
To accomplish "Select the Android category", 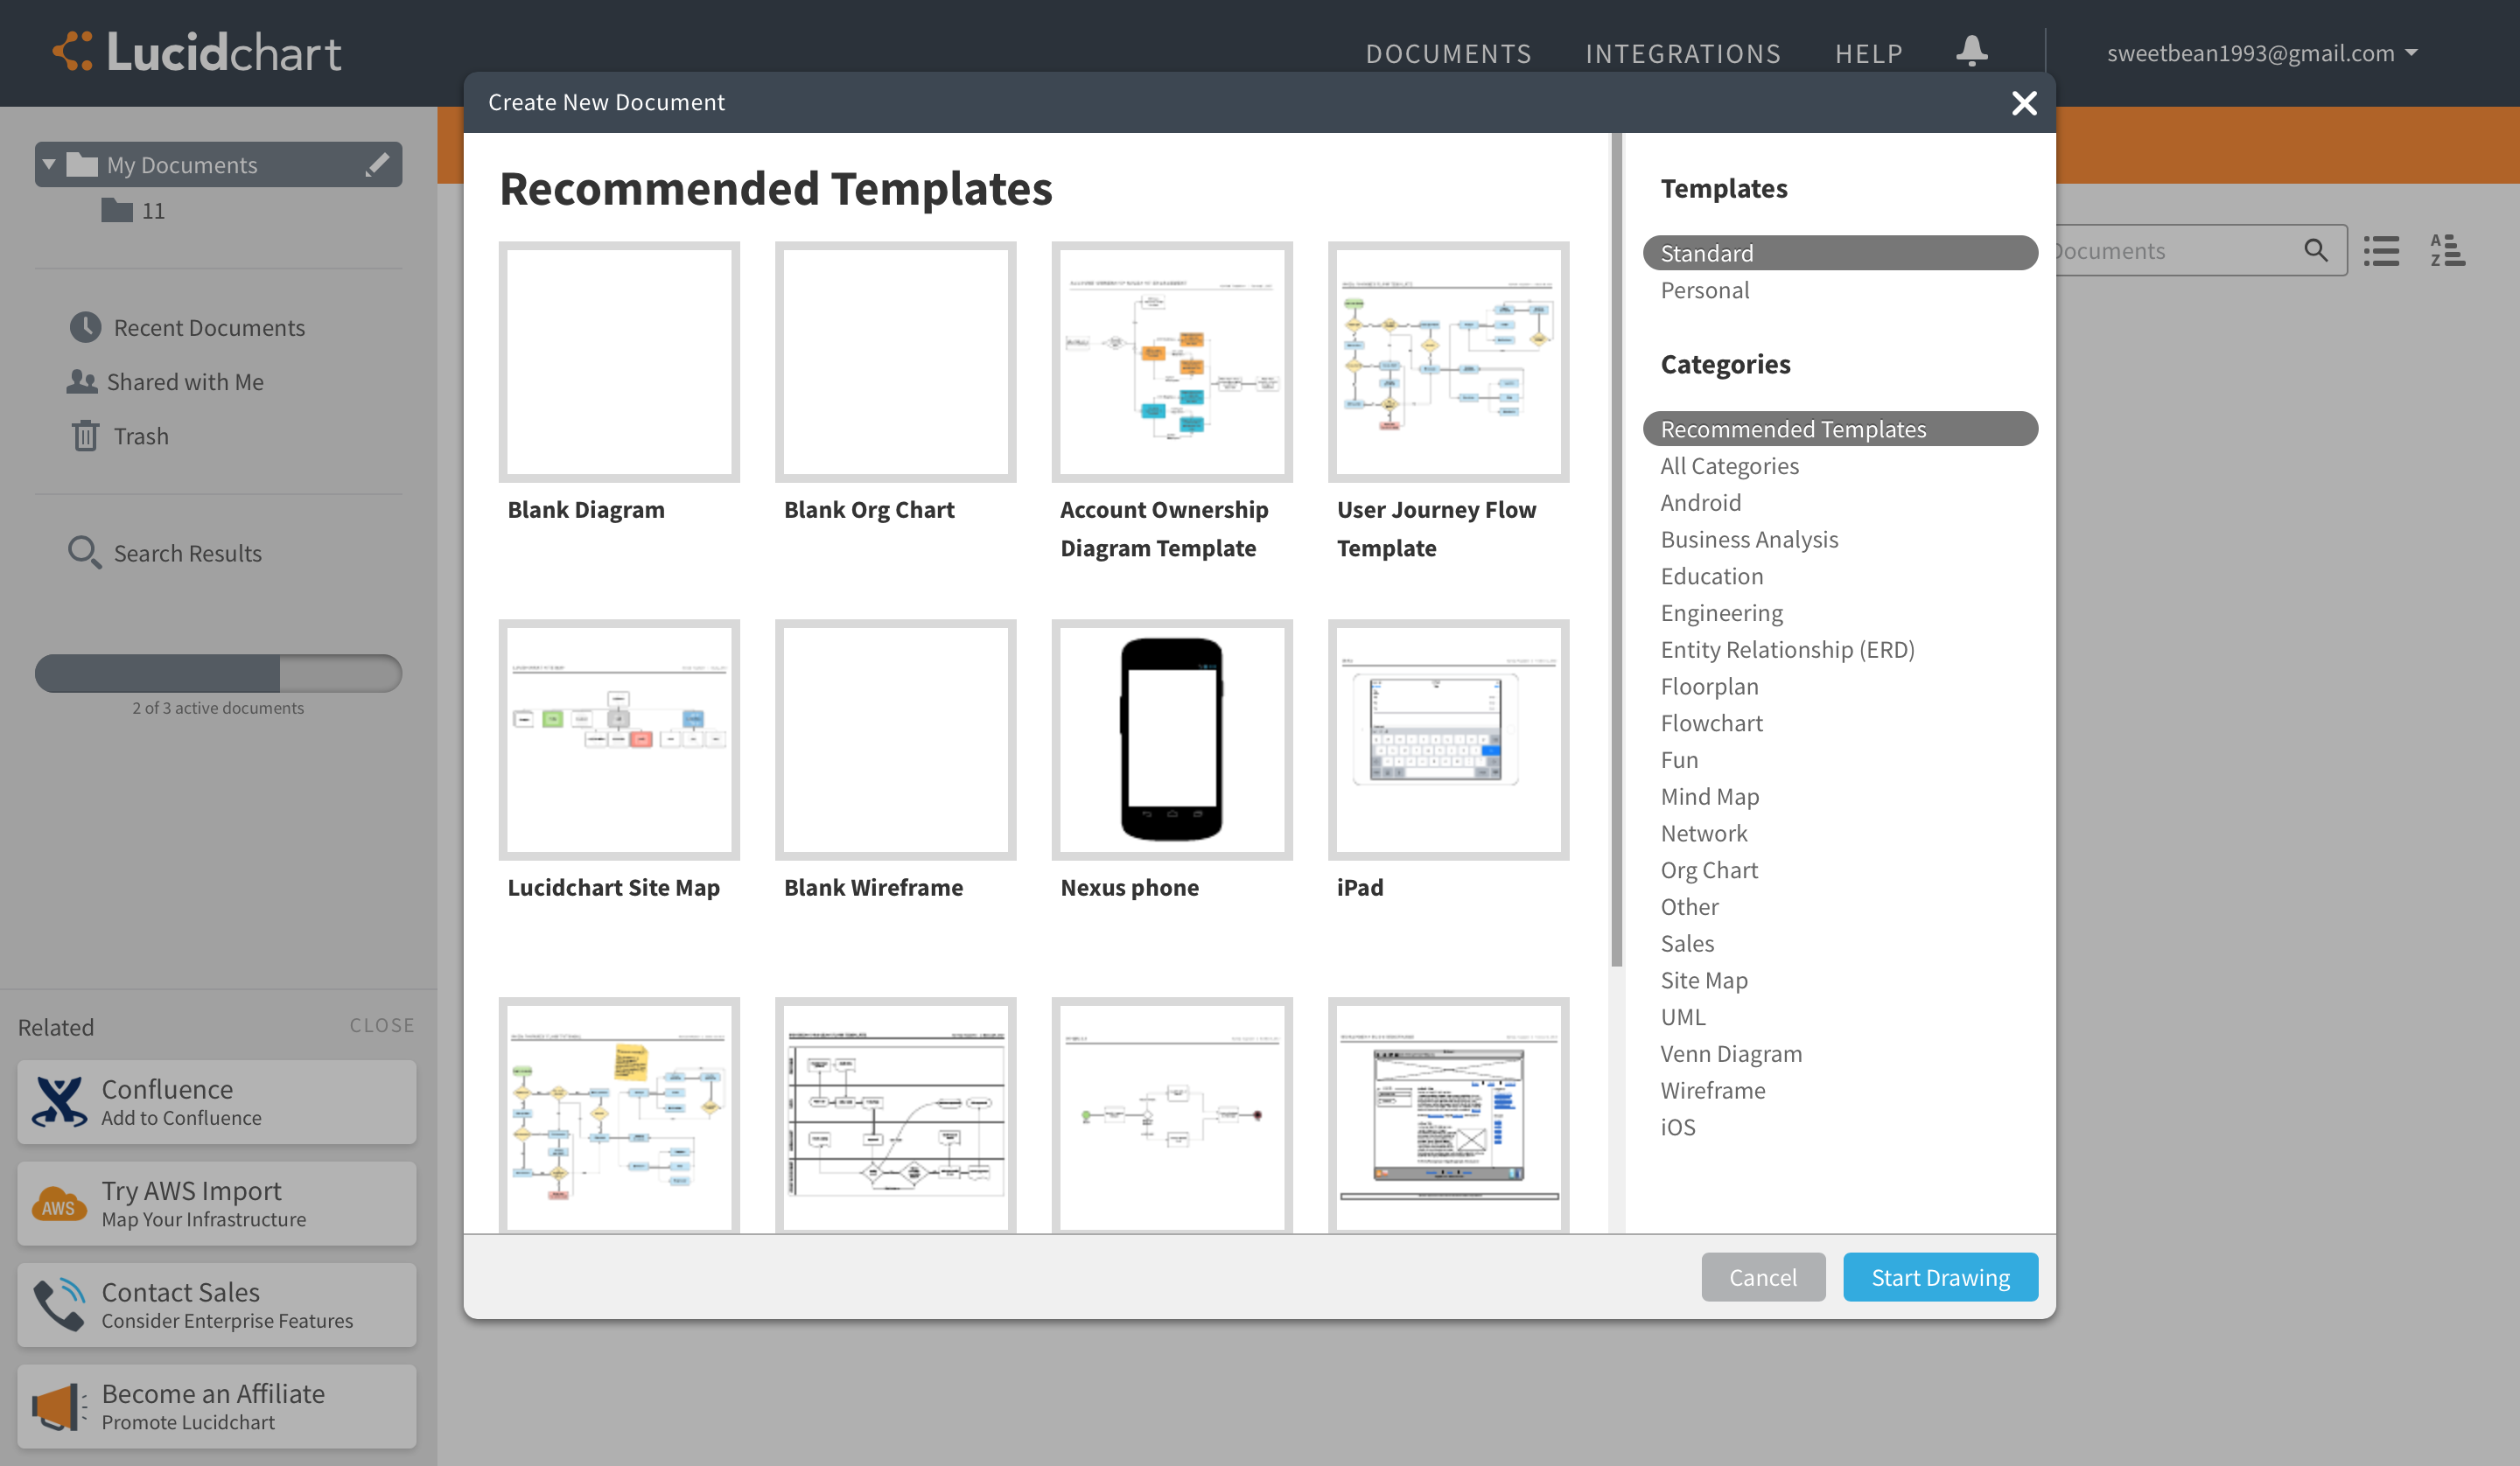I will [1700, 502].
